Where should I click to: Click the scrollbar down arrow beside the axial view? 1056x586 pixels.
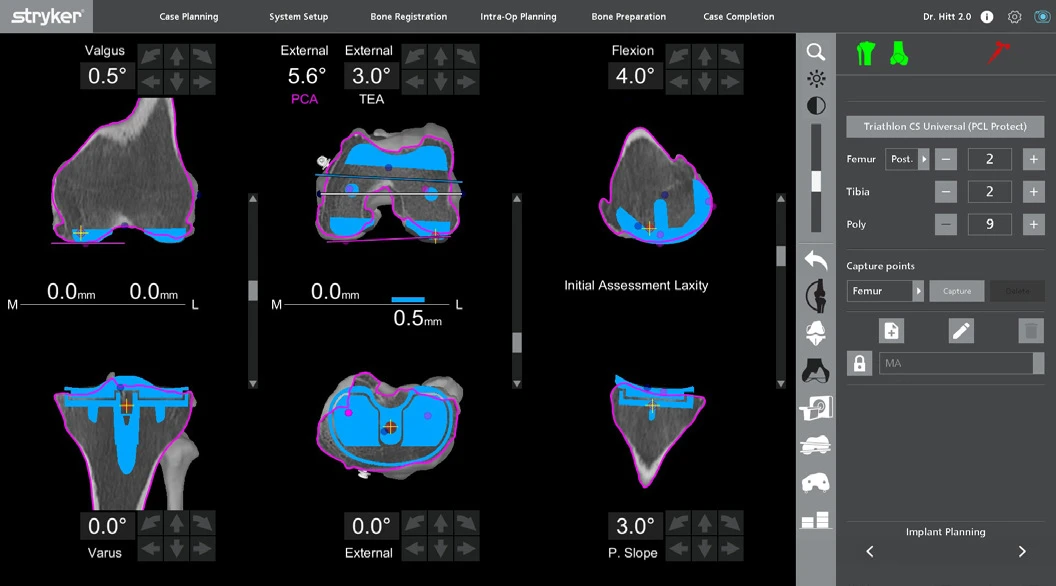(517, 384)
